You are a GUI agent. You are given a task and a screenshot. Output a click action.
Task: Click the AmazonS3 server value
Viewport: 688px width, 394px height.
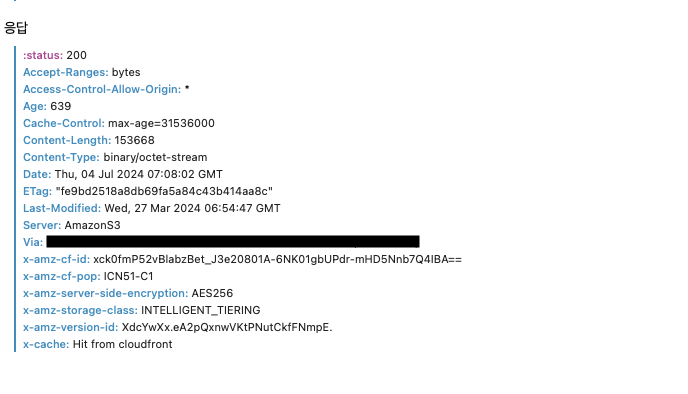coord(93,226)
